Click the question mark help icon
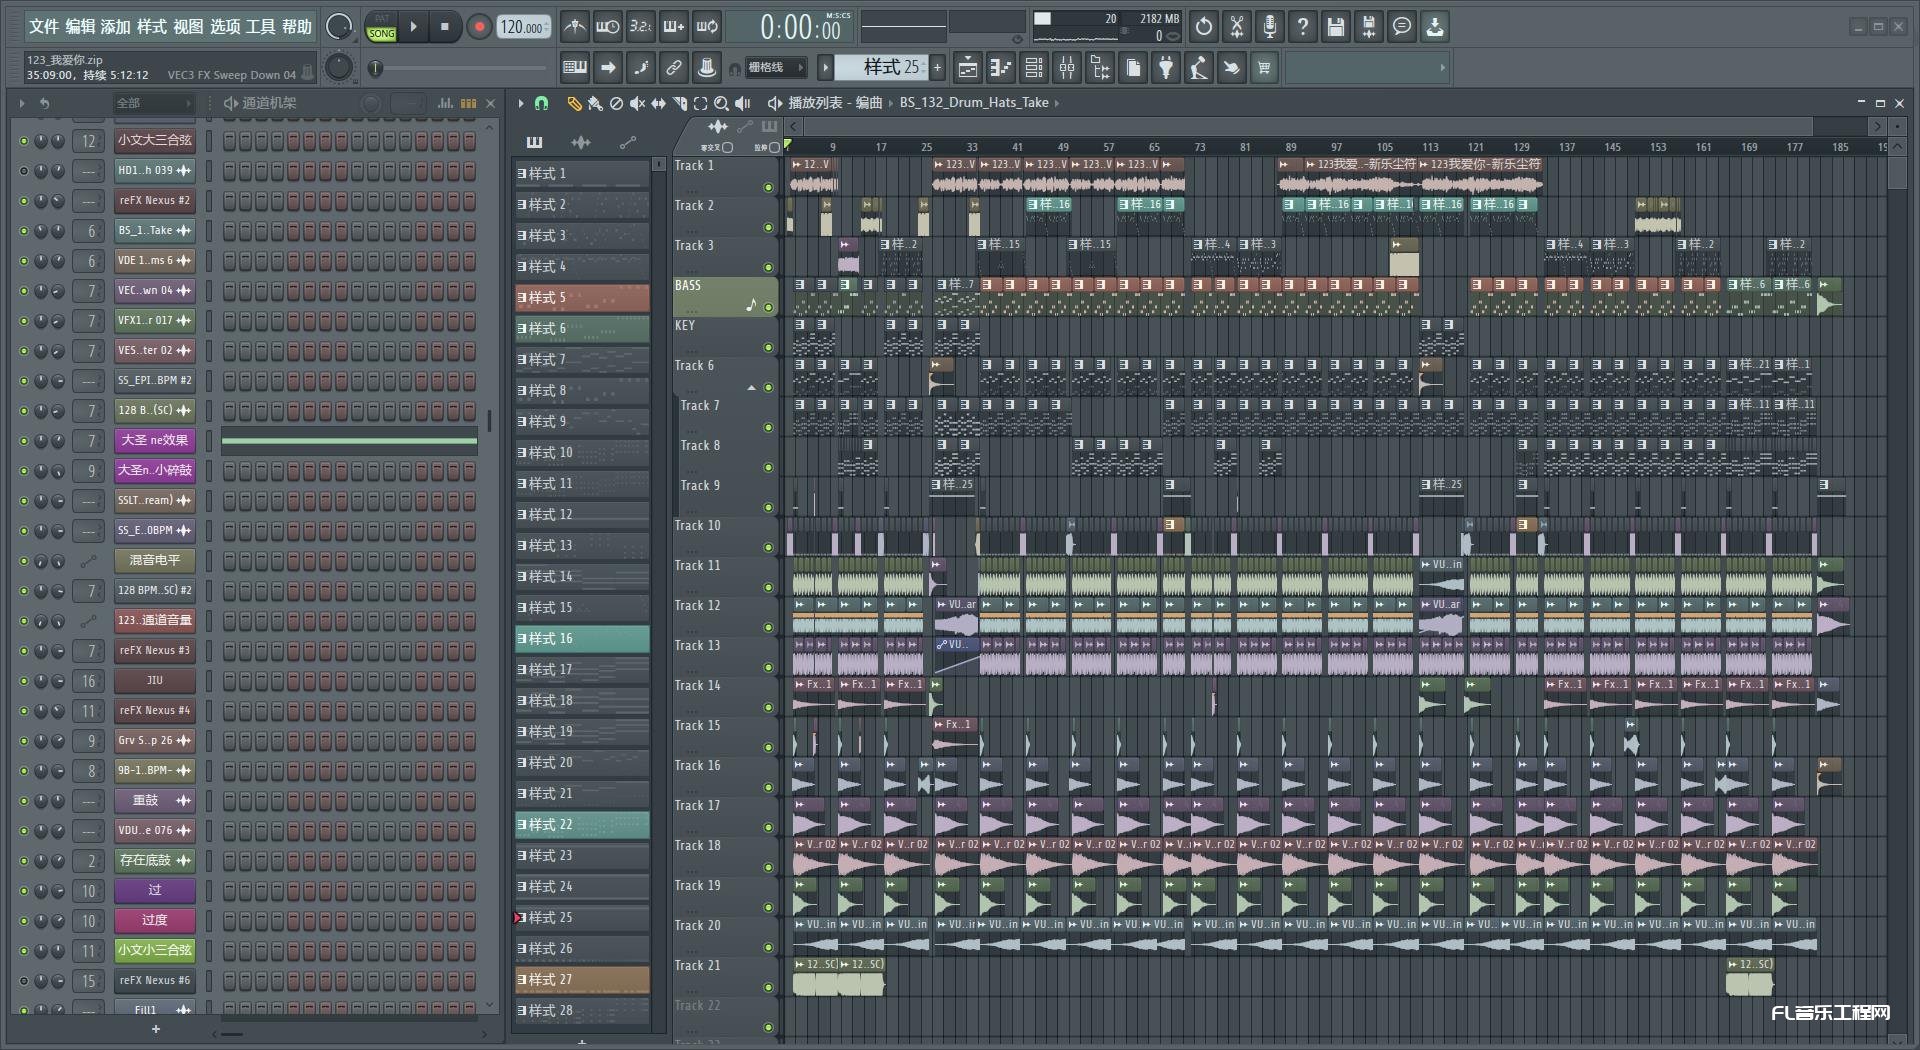1920x1050 pixels. [x=1303, y=27]
